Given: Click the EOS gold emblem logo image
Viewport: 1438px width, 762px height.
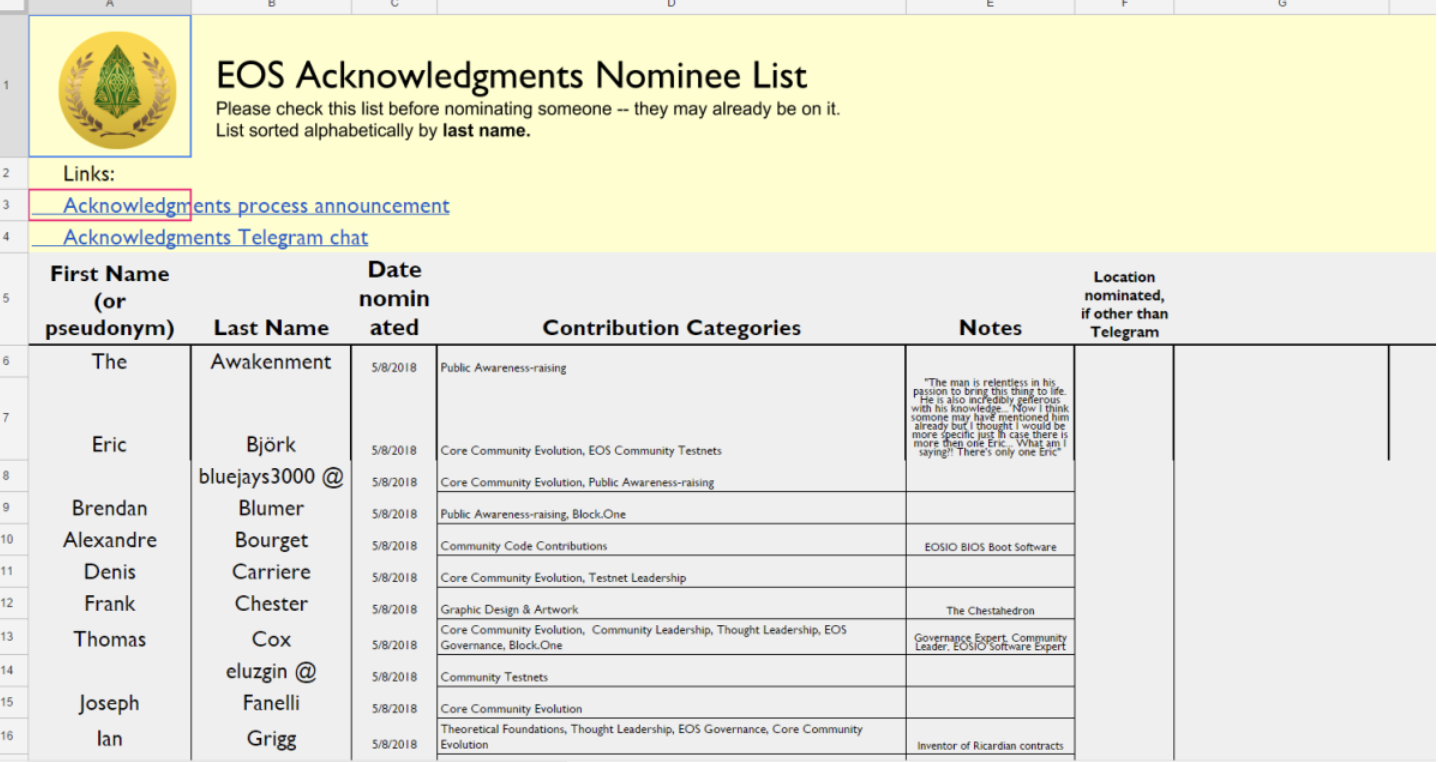Looking at the screenshot, I should point(117,90).
